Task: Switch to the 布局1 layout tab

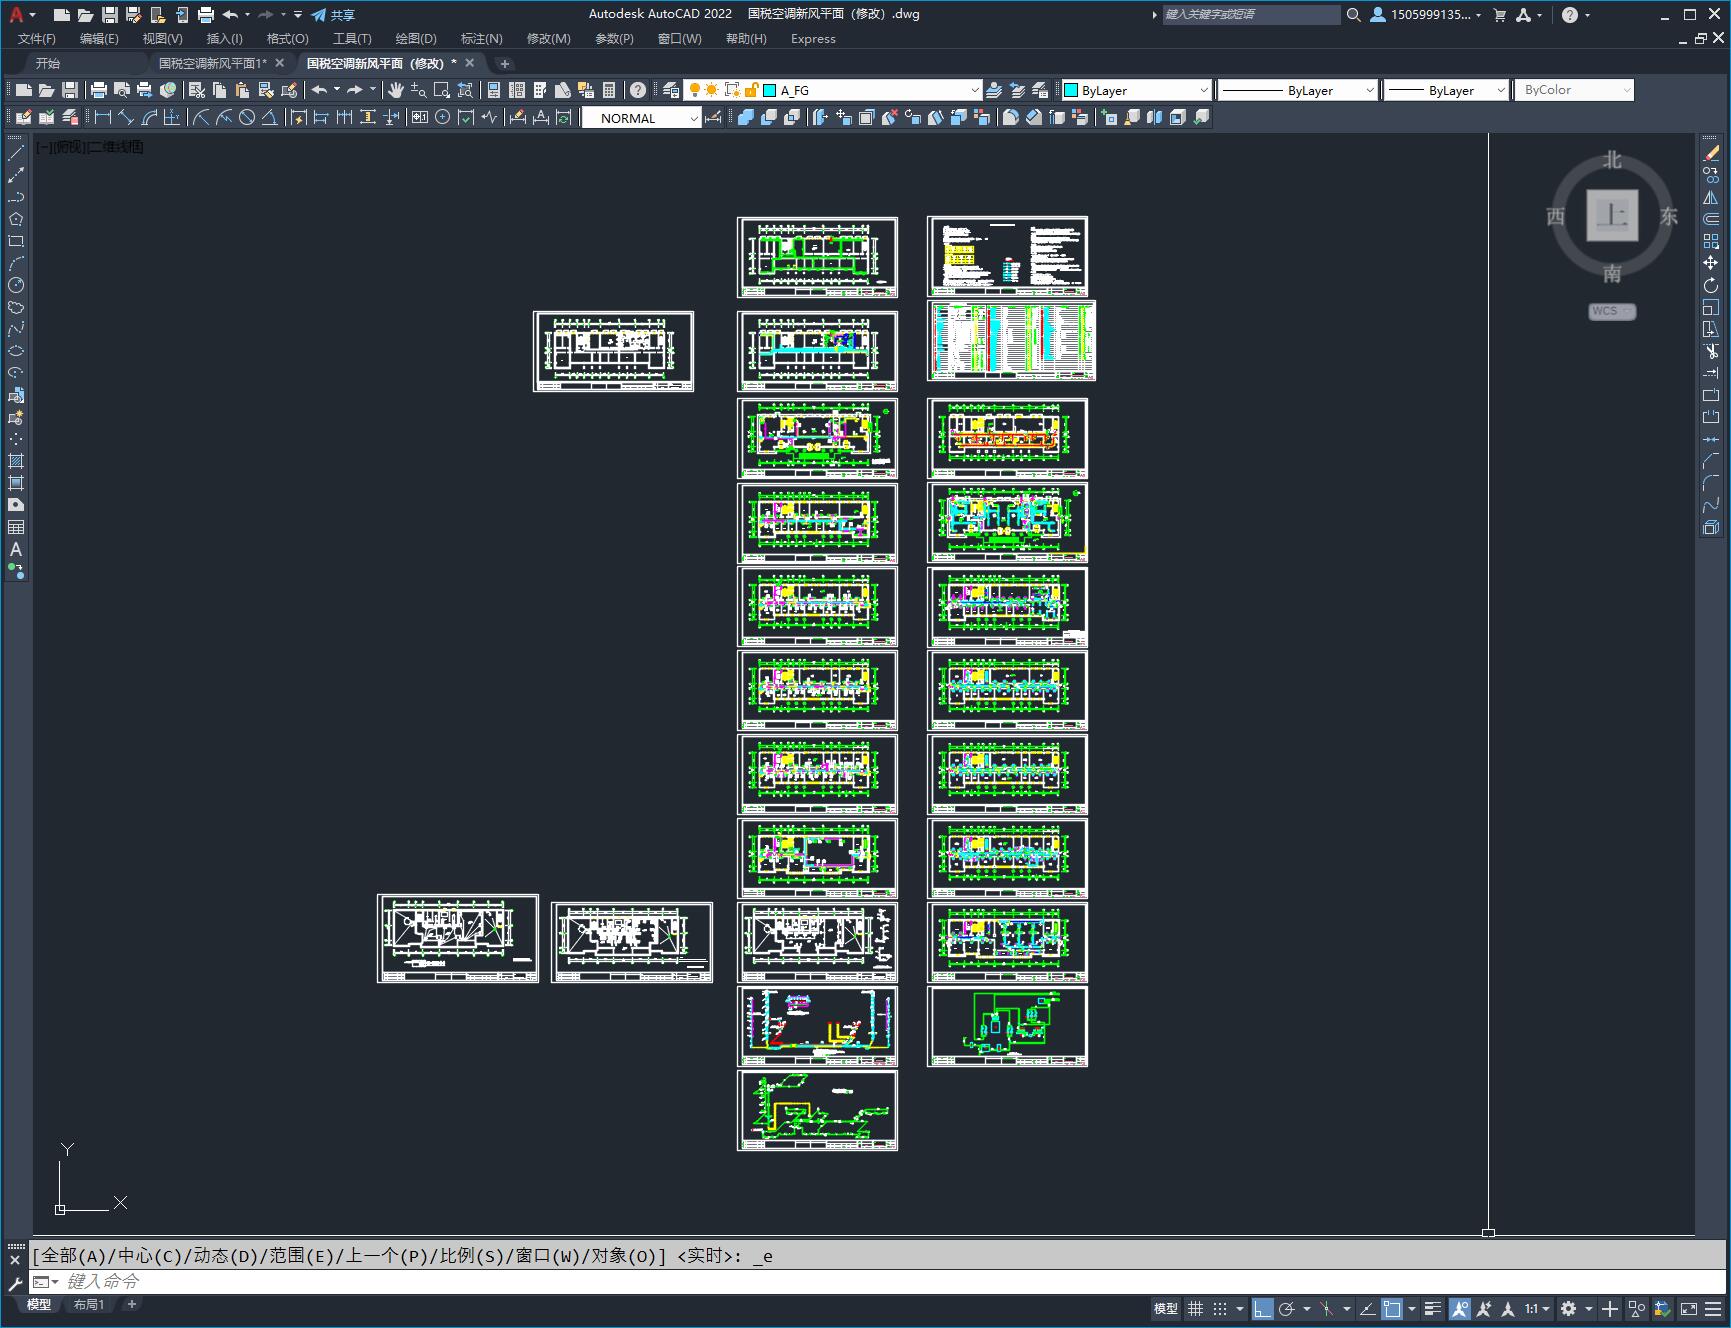Action: tap(89, 1304)
